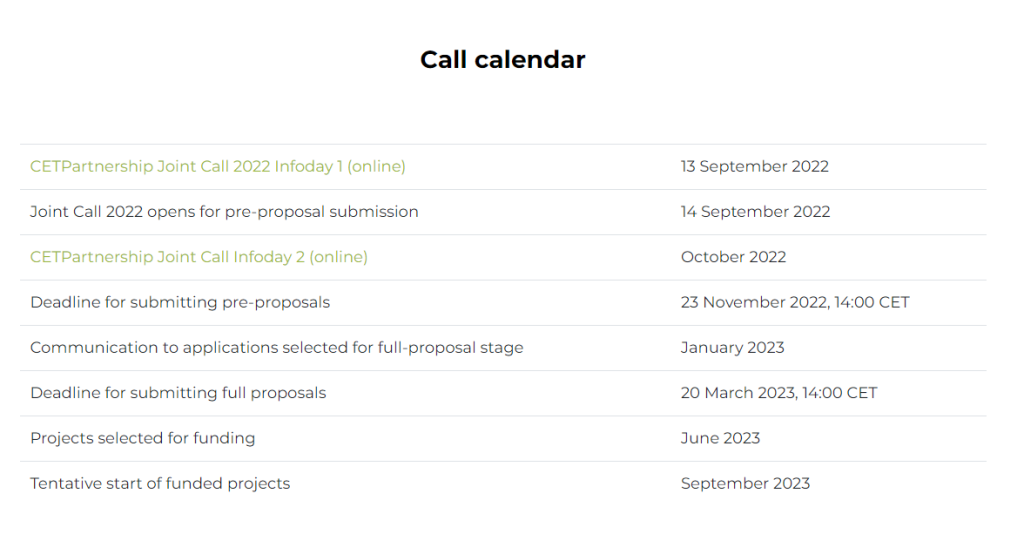Click the Call calendar heading

pos(502,59)
